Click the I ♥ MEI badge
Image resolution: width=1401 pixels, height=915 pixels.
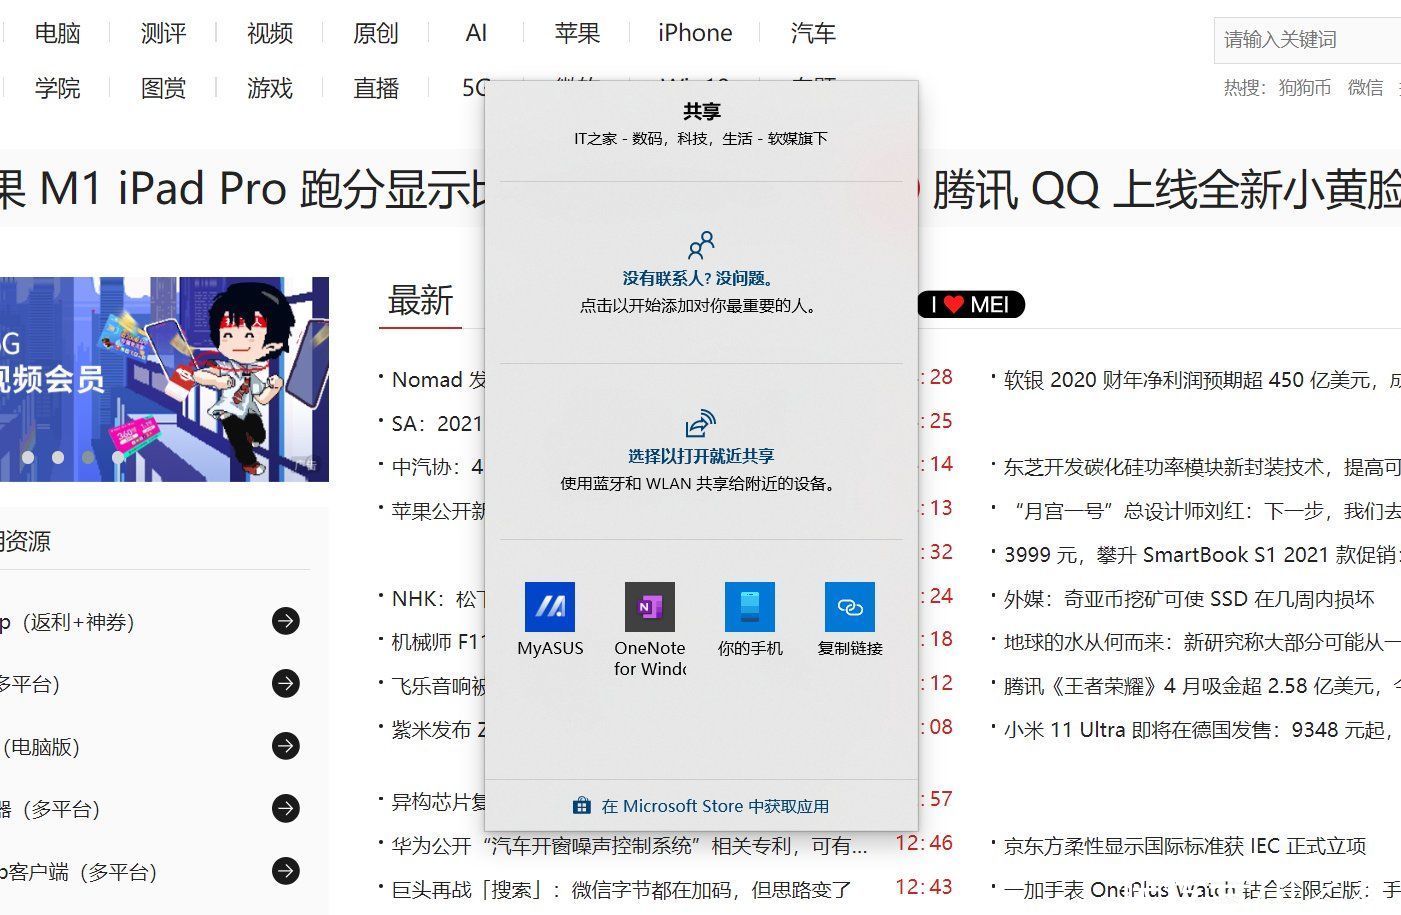(971, 304)
